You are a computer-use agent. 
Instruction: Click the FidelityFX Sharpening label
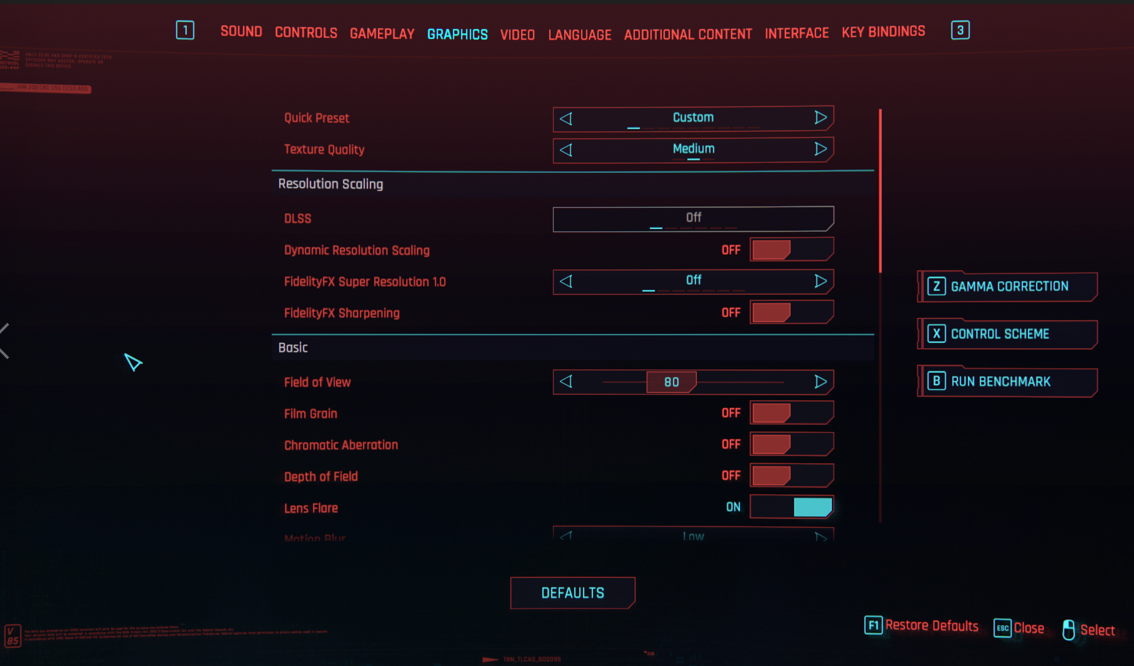[341, 313]
